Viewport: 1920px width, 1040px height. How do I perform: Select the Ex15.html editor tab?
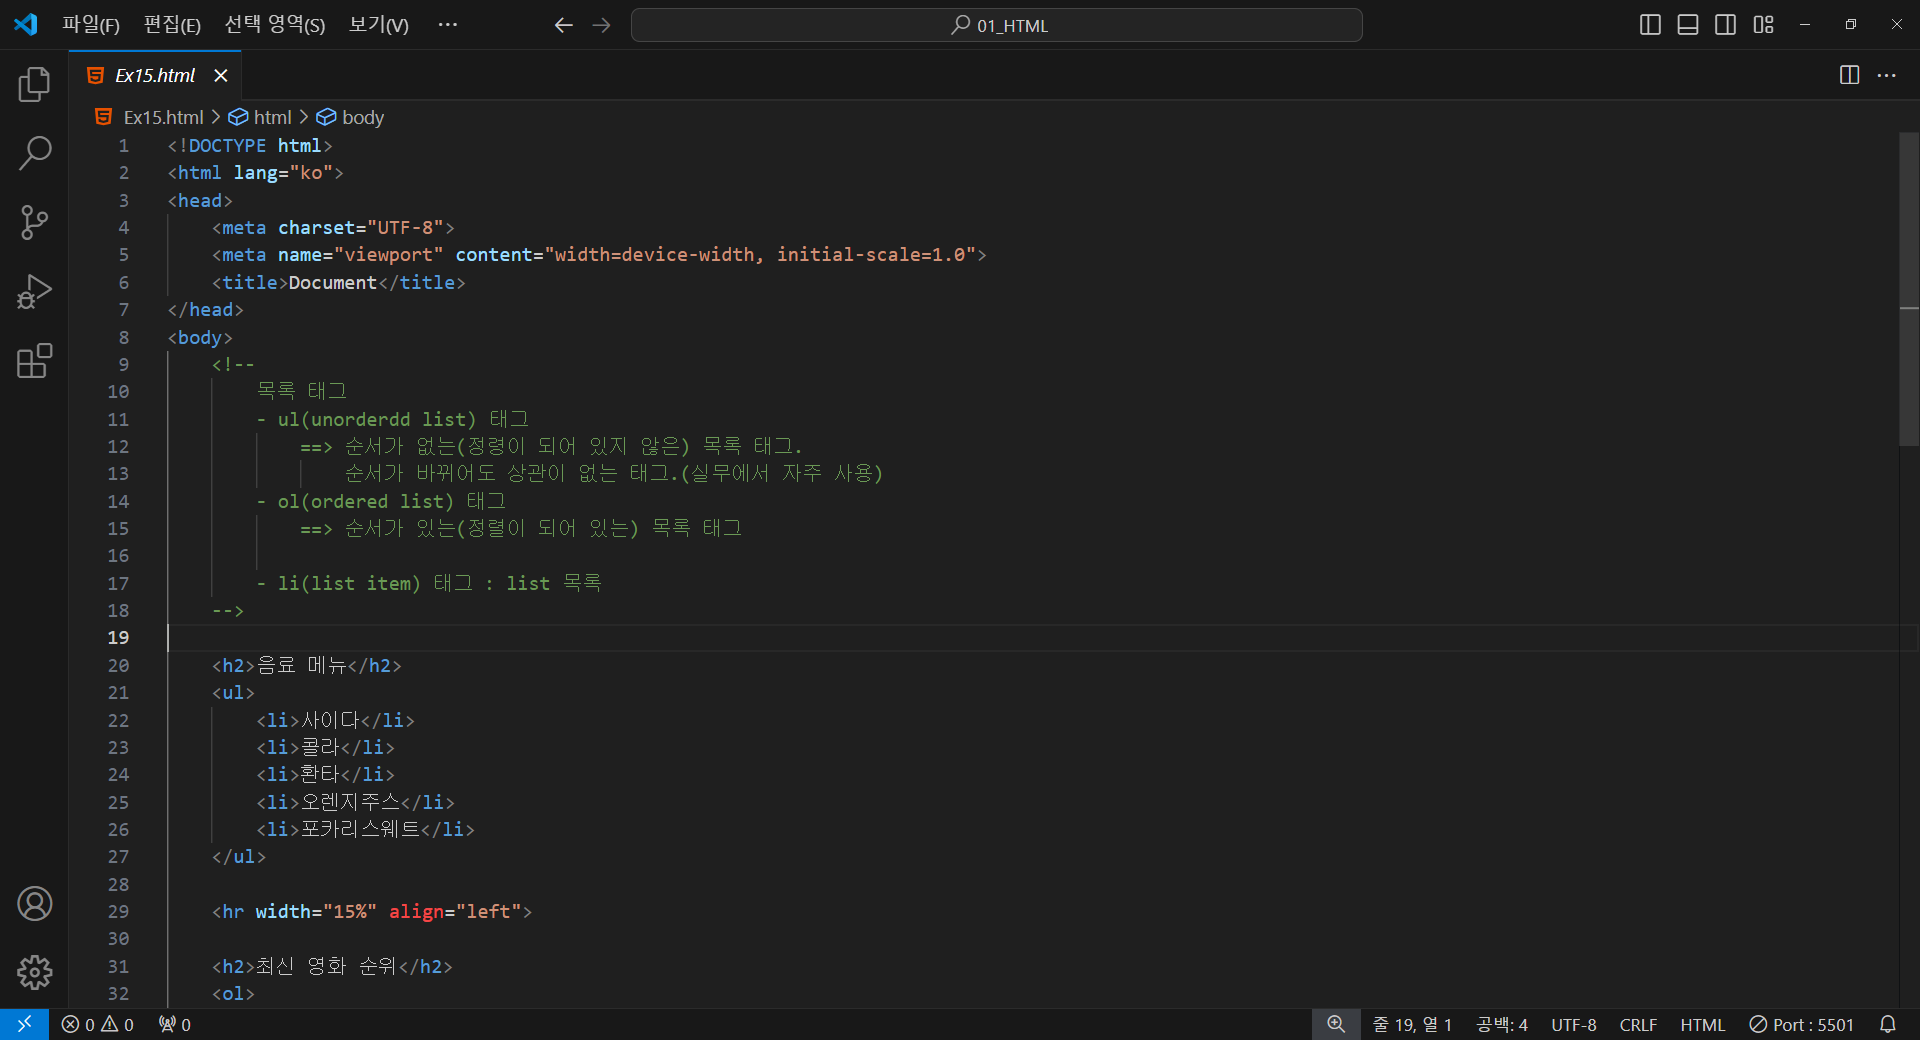(x=155, y=76)
